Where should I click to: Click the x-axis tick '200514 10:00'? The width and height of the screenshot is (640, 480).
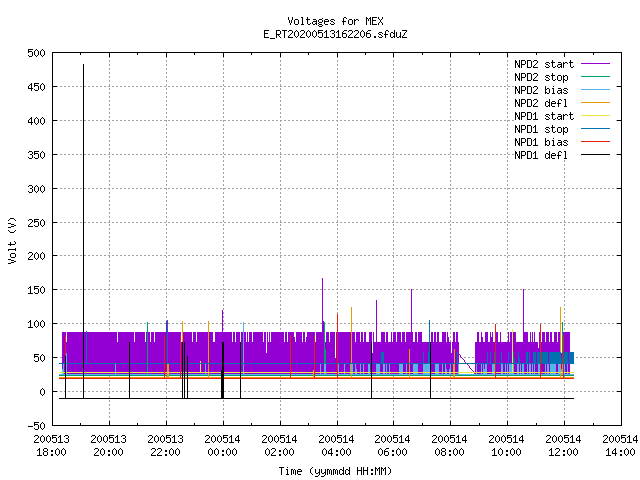pyautogui.click(x=507, y=446)
